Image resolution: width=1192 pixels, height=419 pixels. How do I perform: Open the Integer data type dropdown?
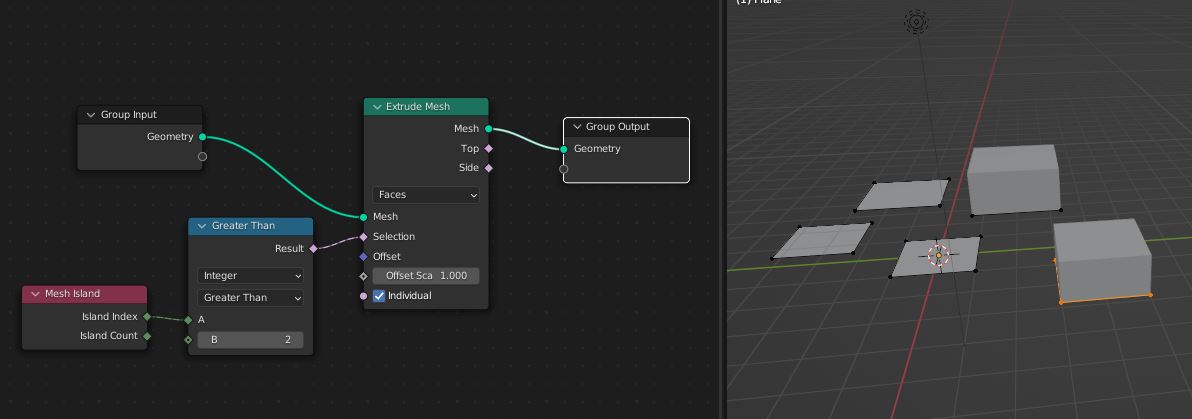[251, 275]
